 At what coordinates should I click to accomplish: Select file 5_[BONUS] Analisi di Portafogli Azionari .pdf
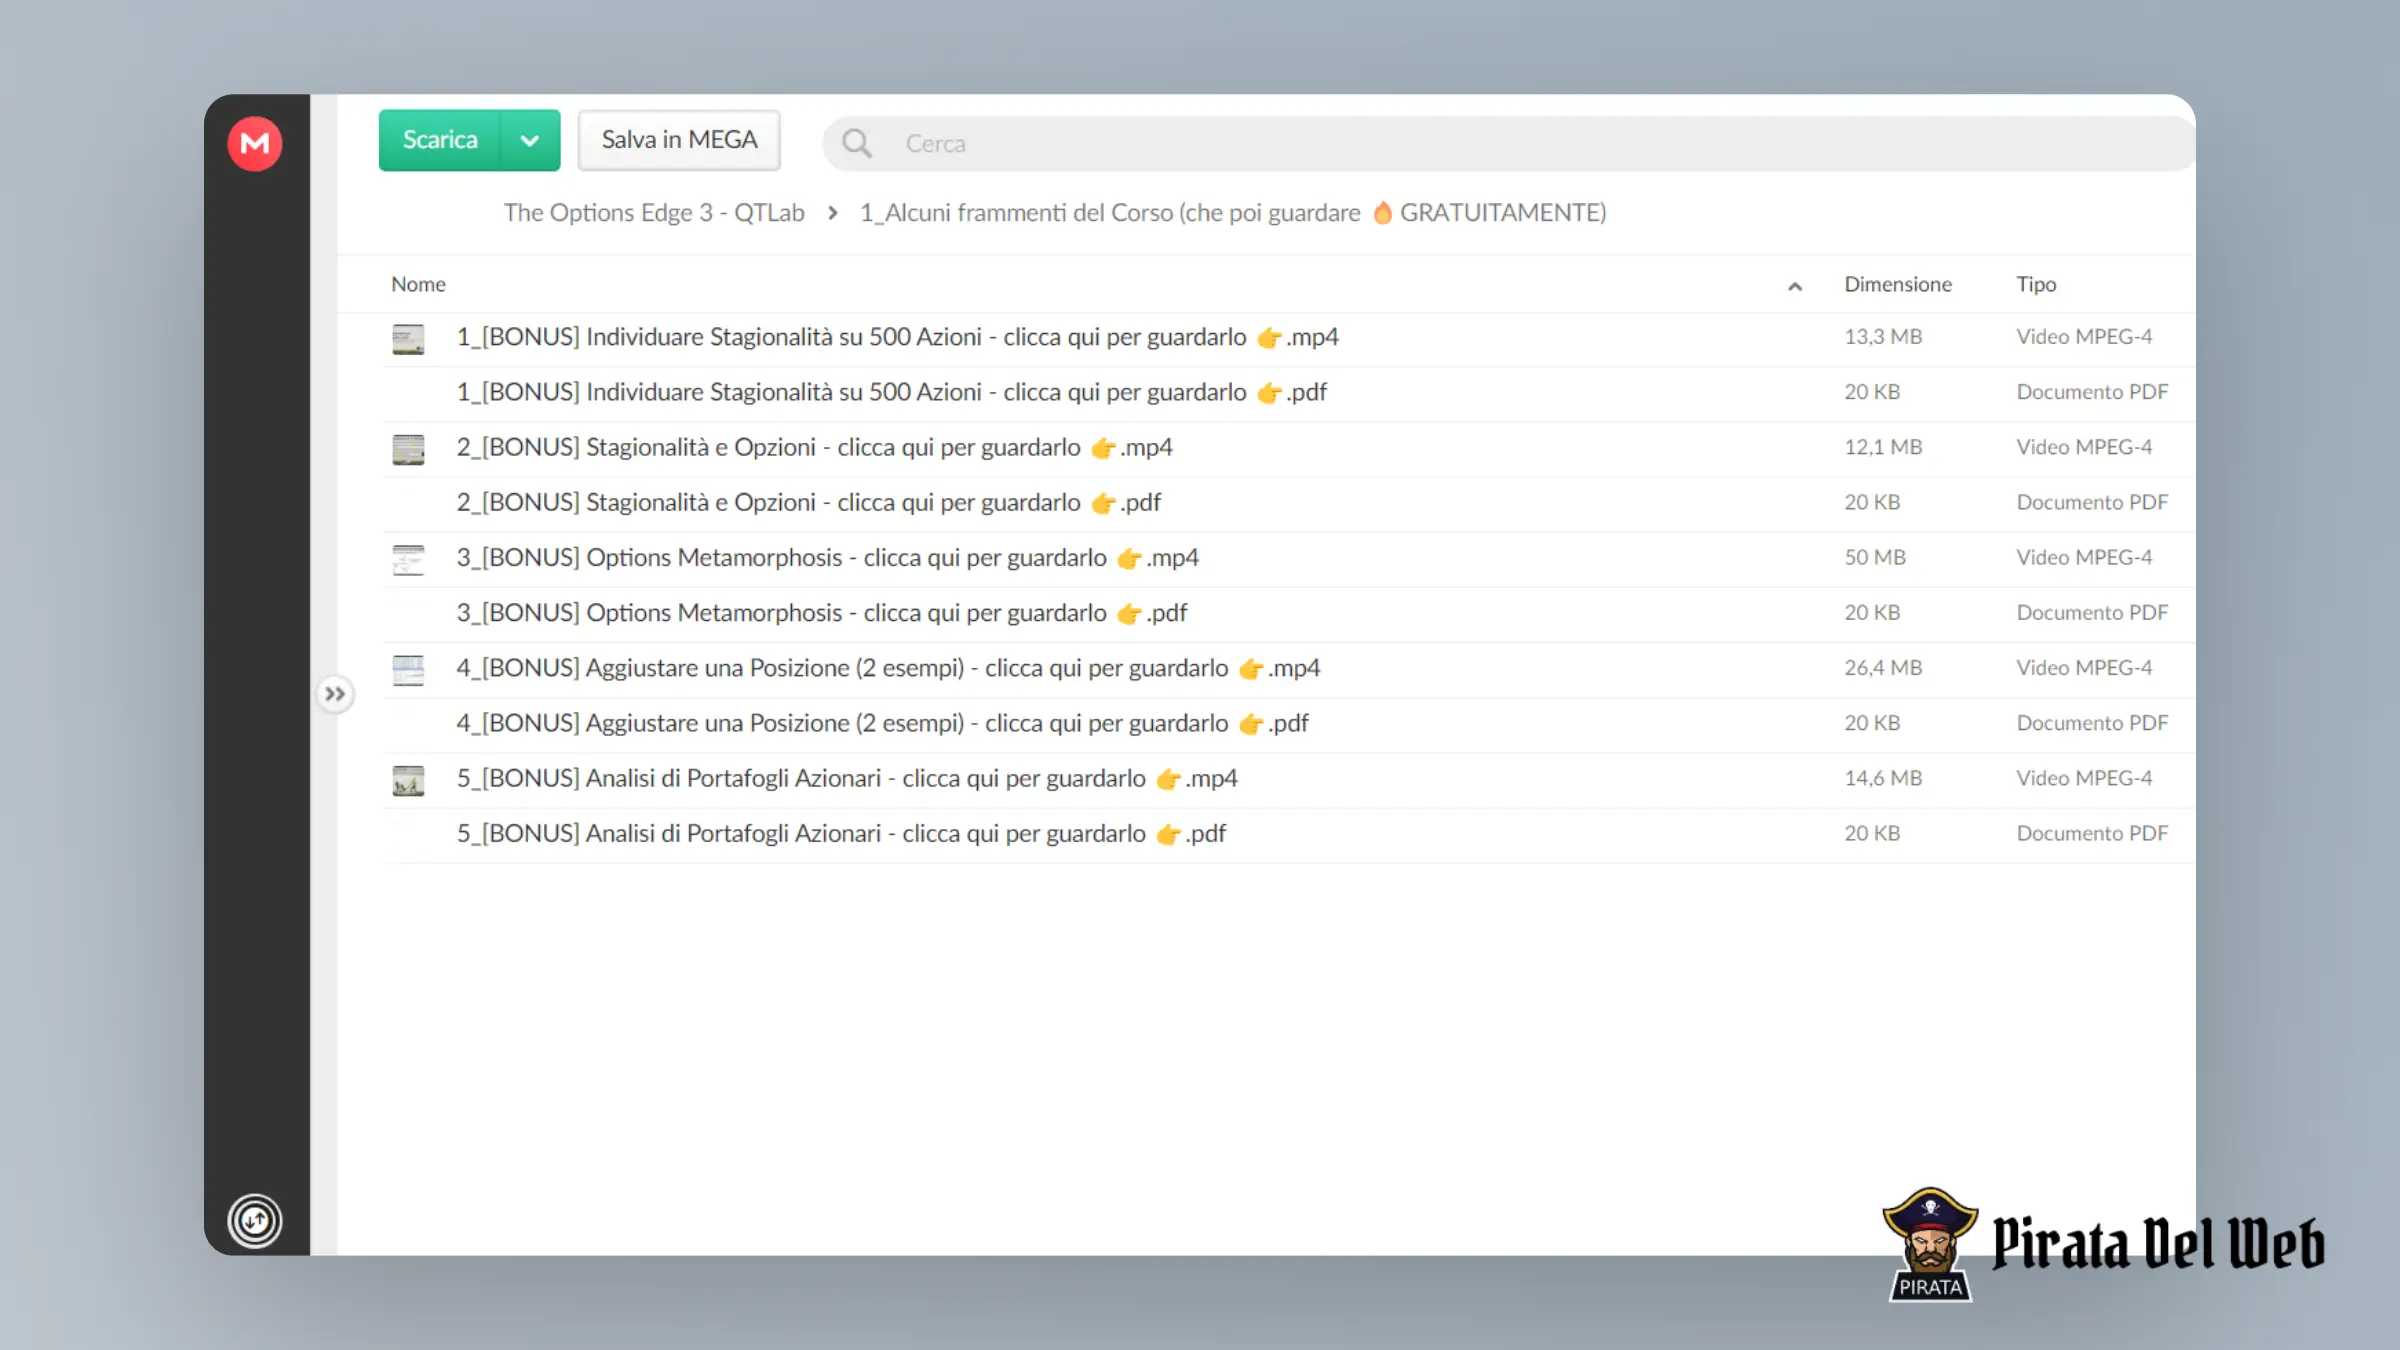coord(841,833)
